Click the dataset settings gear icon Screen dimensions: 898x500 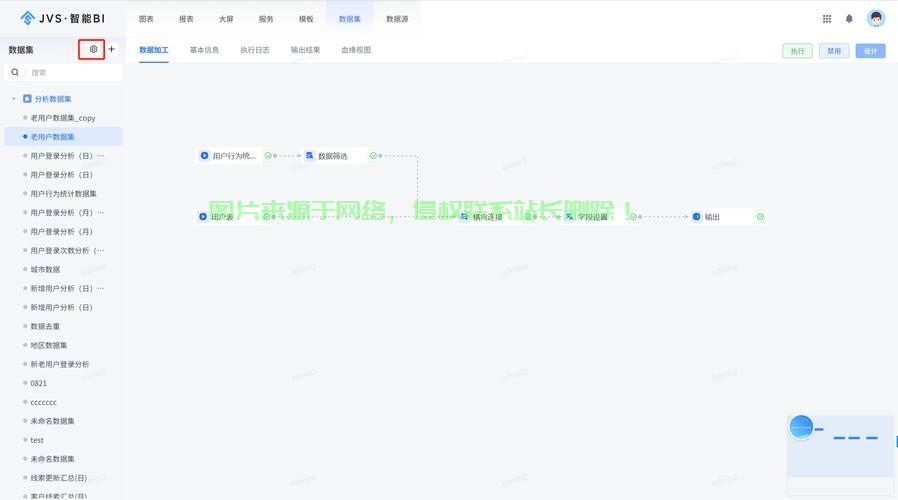pos(93,49)
